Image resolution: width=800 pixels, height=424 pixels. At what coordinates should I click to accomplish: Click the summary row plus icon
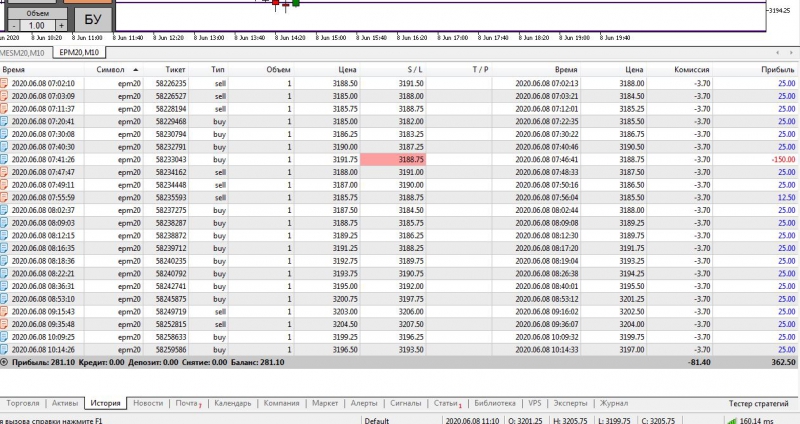(4, 362)
